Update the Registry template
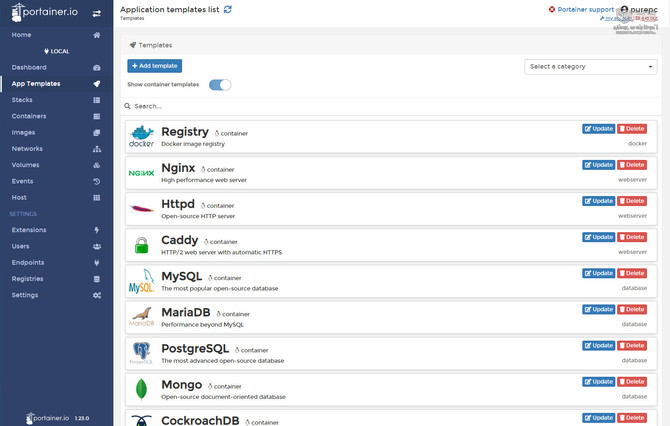Screen dimensions: 670x426 [599, 129]
